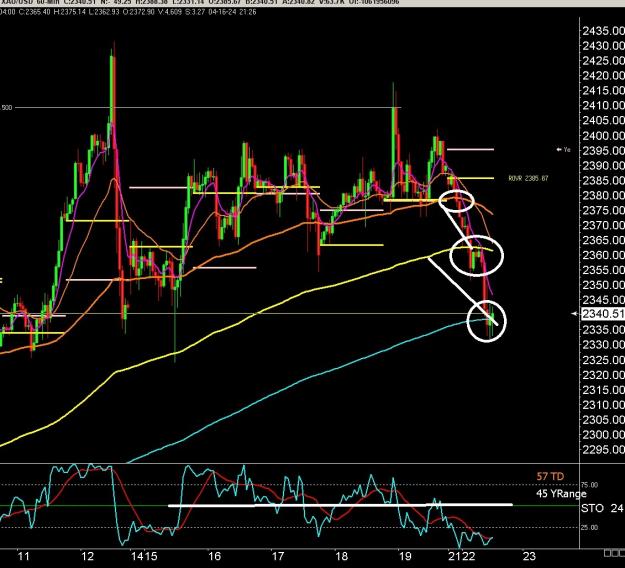
Task: Select the ROVR 2385.87 label
Action: [x=528, y=179]
